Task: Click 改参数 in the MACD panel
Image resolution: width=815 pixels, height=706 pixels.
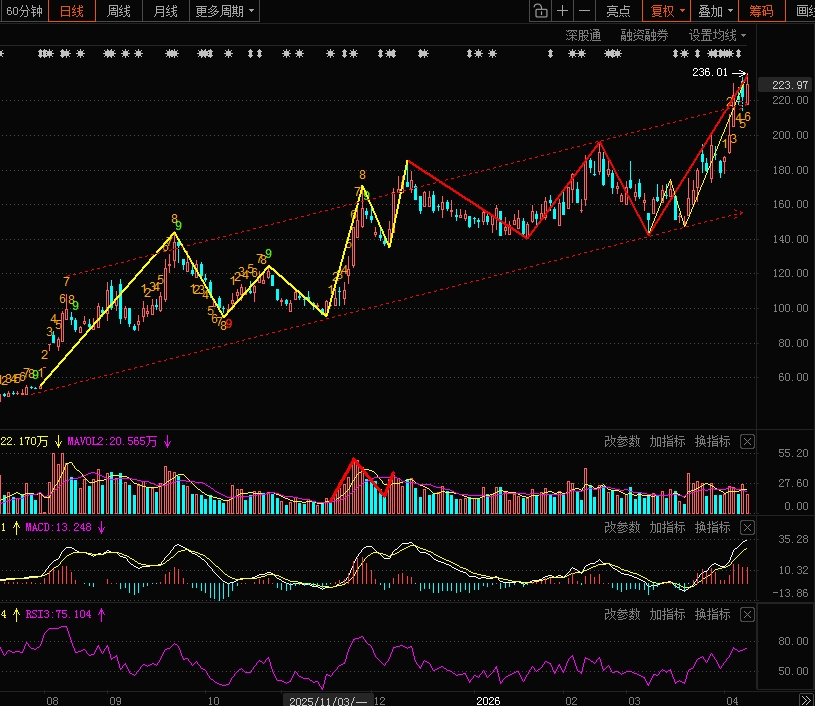Action: click(622, 528)
